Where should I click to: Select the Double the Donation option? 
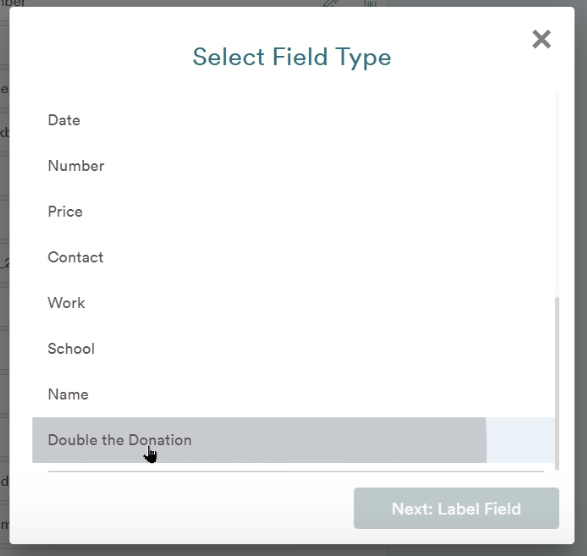coord(294,440)
